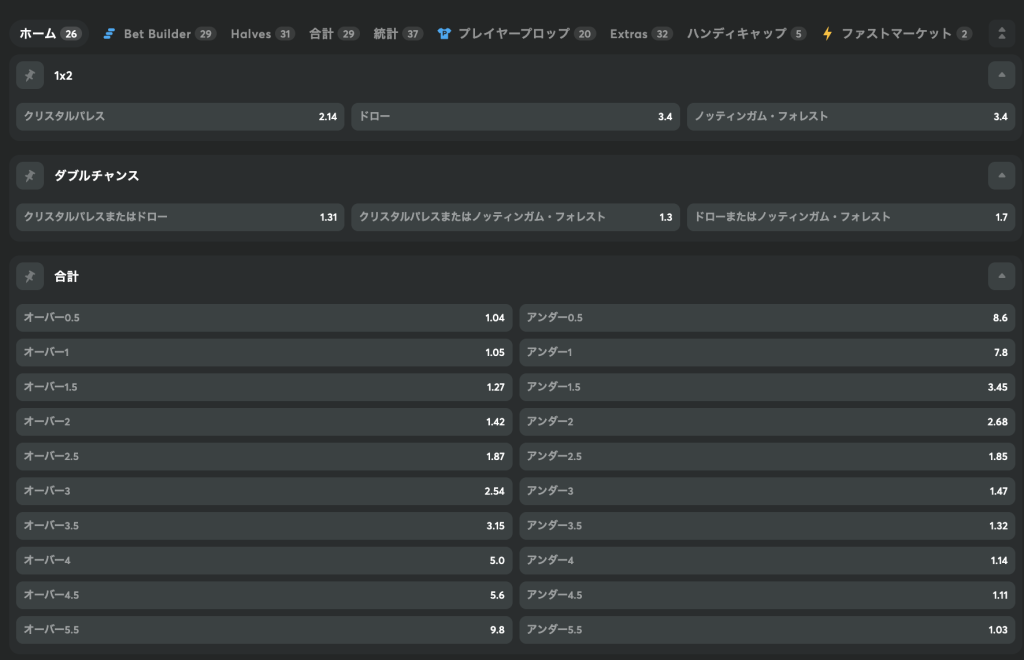Bet on ノッティンガム・フォレスト to win in 1x2
The height and width of the screenshot is (660, 1024).
coord(851,117)
